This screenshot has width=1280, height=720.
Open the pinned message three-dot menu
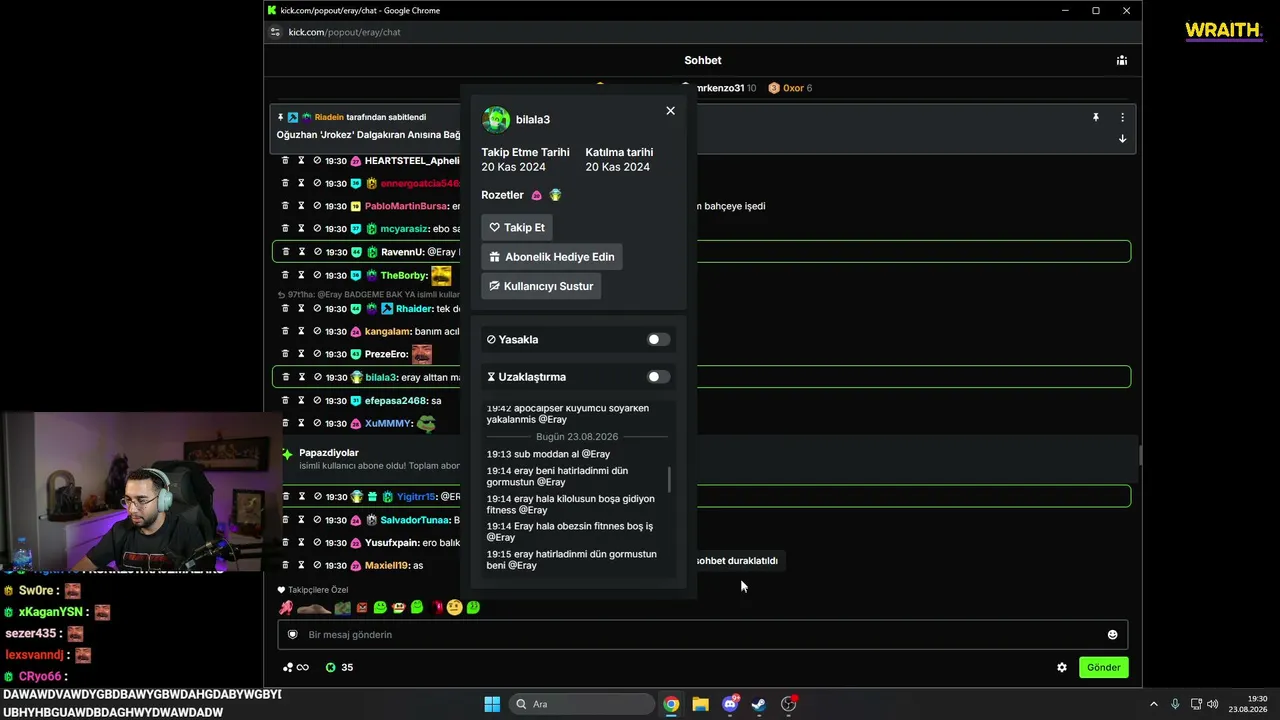point(1122,117)
